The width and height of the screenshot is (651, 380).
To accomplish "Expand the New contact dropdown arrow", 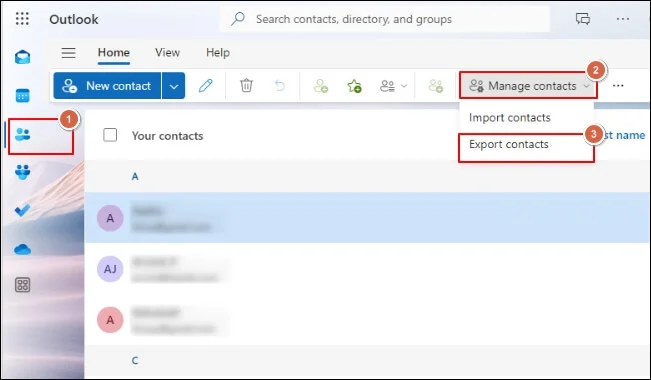I will [x=174, y=86].
